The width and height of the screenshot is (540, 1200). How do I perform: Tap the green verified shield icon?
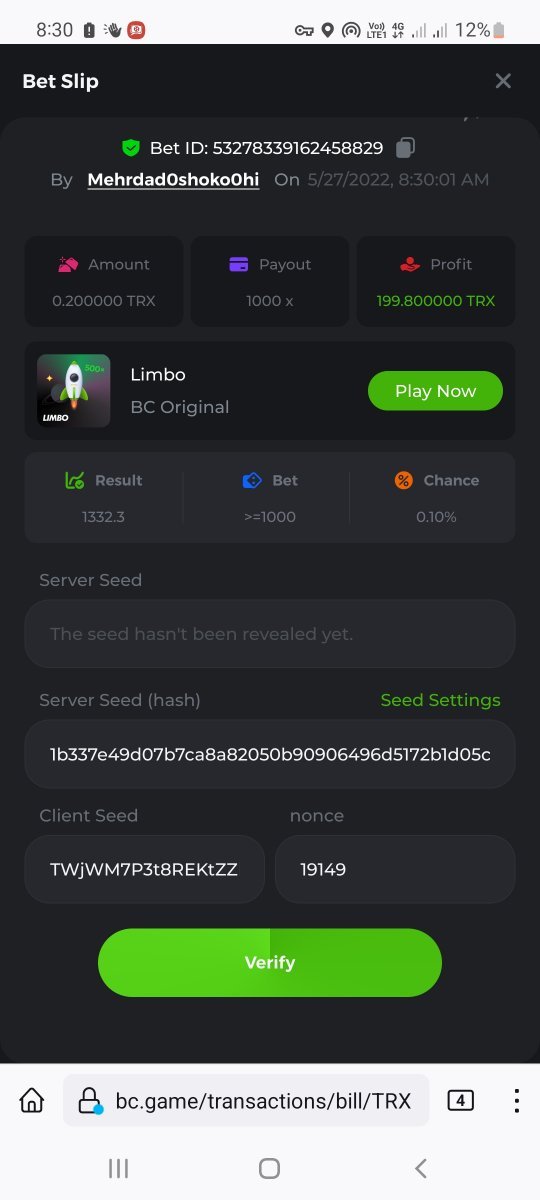(x=131, y=148)
